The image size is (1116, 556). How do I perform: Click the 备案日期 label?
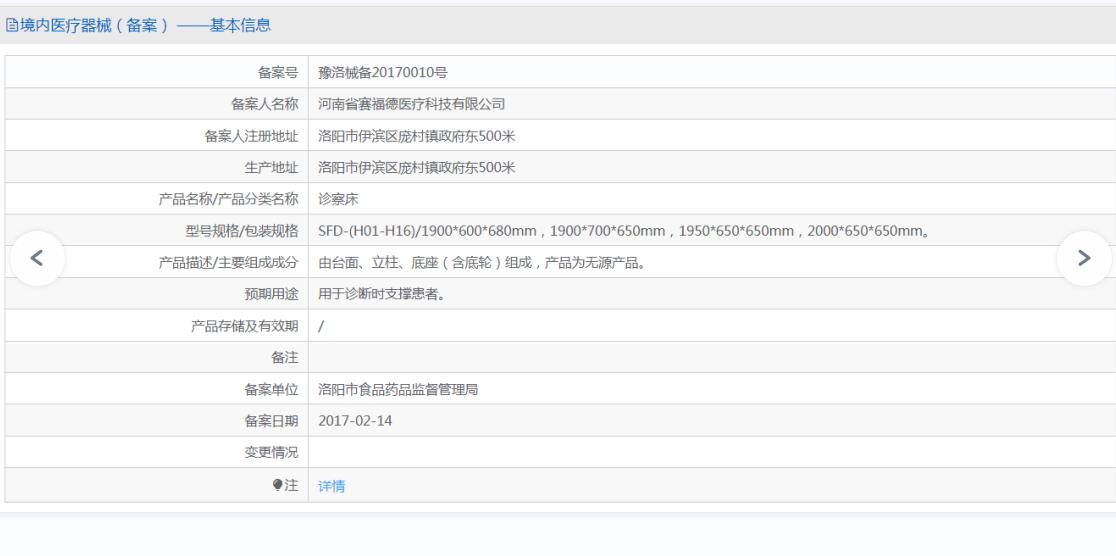pyautogui.click(x=271, y=421)
